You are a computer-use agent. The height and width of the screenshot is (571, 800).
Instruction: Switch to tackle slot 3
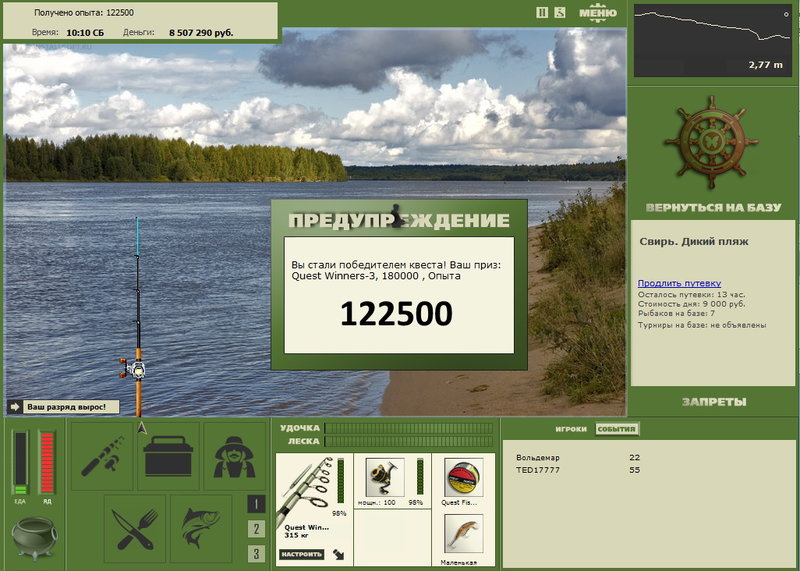[256, 554]
